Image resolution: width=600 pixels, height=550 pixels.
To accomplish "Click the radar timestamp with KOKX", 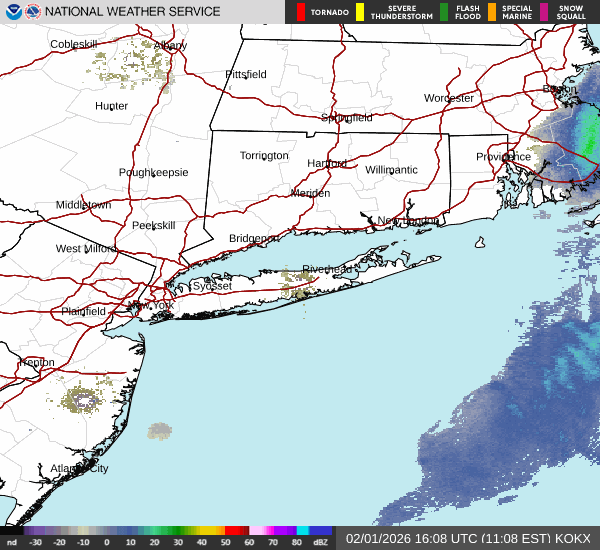I will pos(468,538).
